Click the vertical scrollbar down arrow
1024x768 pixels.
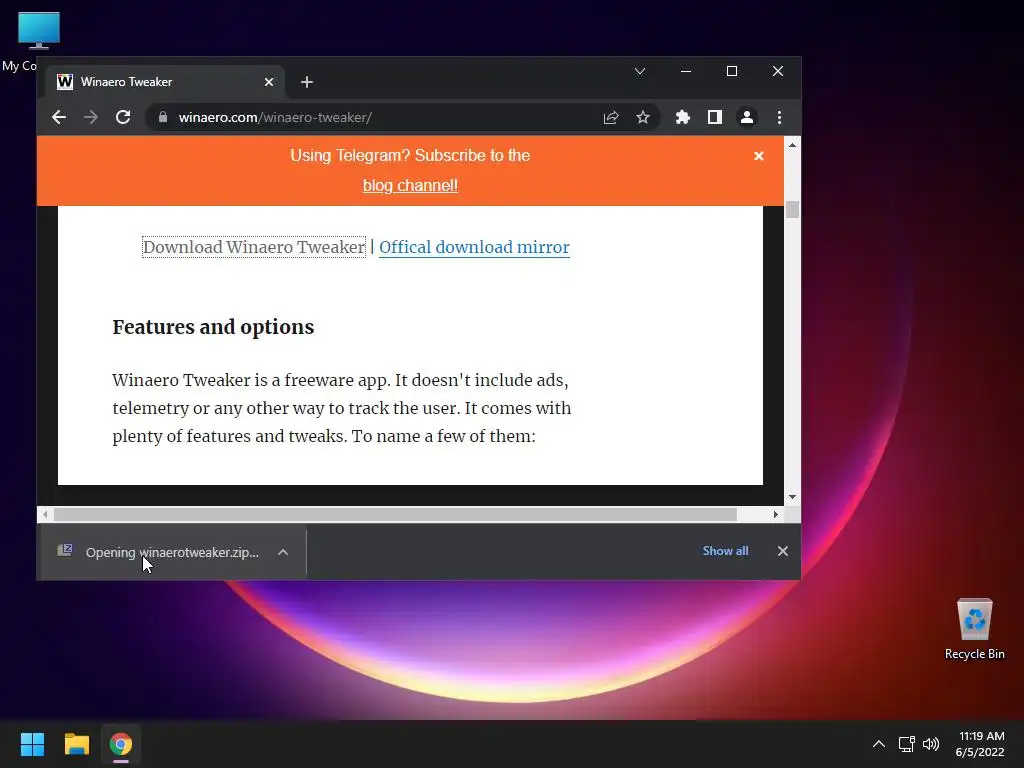pos(792,497)
